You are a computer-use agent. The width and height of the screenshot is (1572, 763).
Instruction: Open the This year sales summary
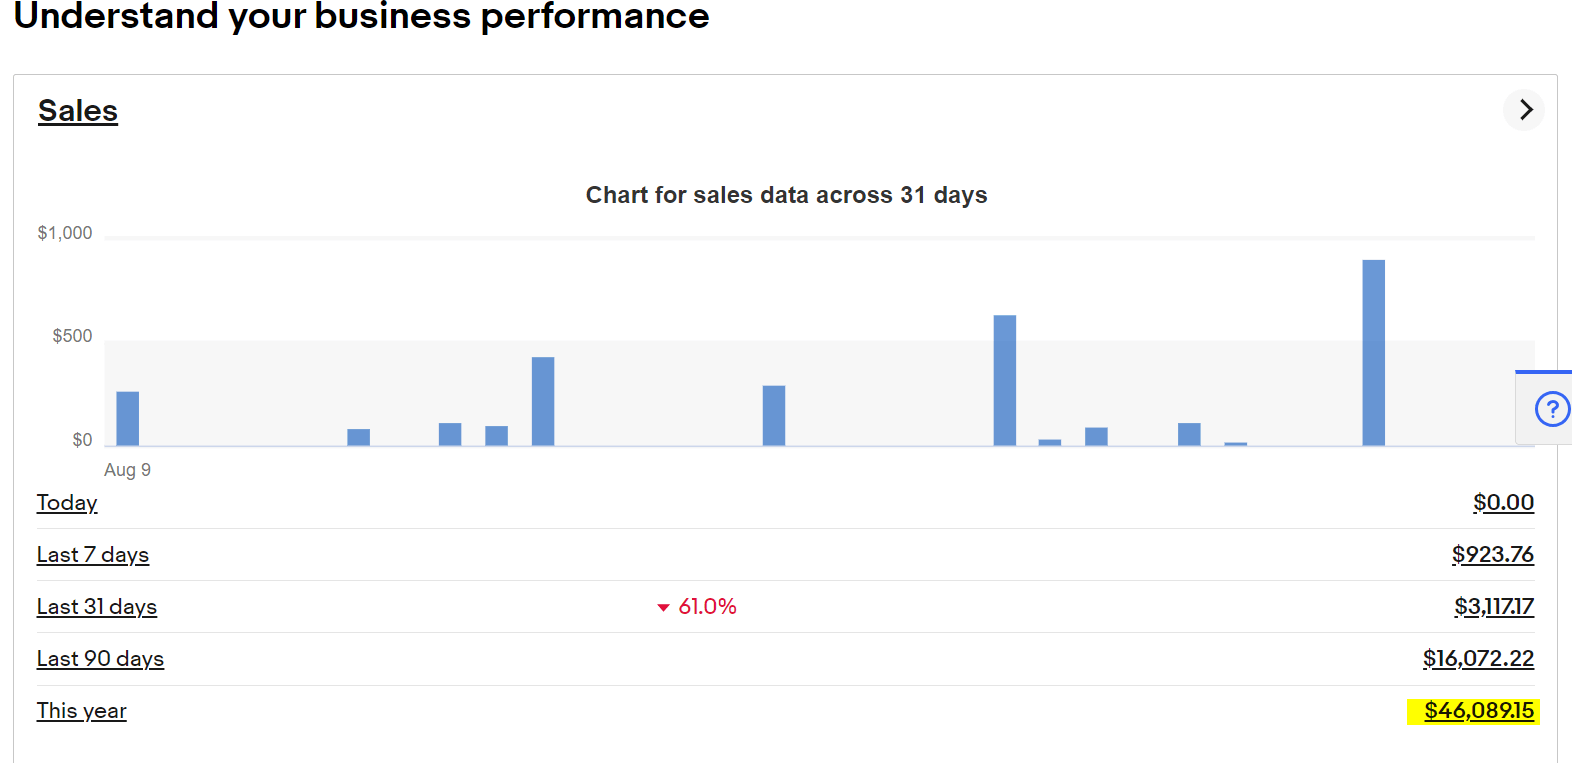pos(81,711)
